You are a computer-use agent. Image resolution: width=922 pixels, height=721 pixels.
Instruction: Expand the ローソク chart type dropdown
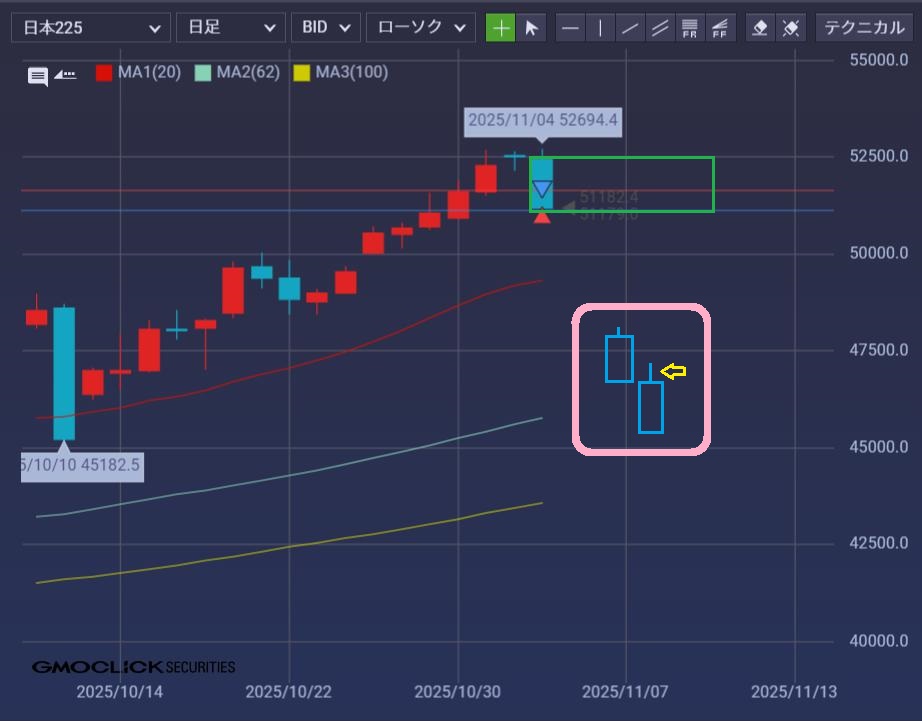click(x=419, y=27)
